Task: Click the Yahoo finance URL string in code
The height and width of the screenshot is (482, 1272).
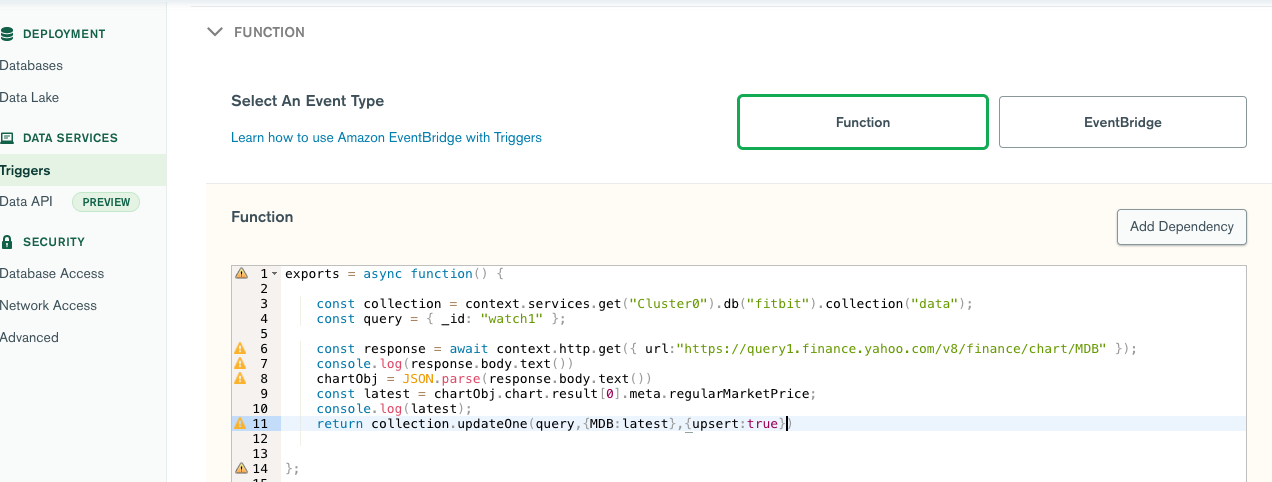Action: [x=891, y=349]
